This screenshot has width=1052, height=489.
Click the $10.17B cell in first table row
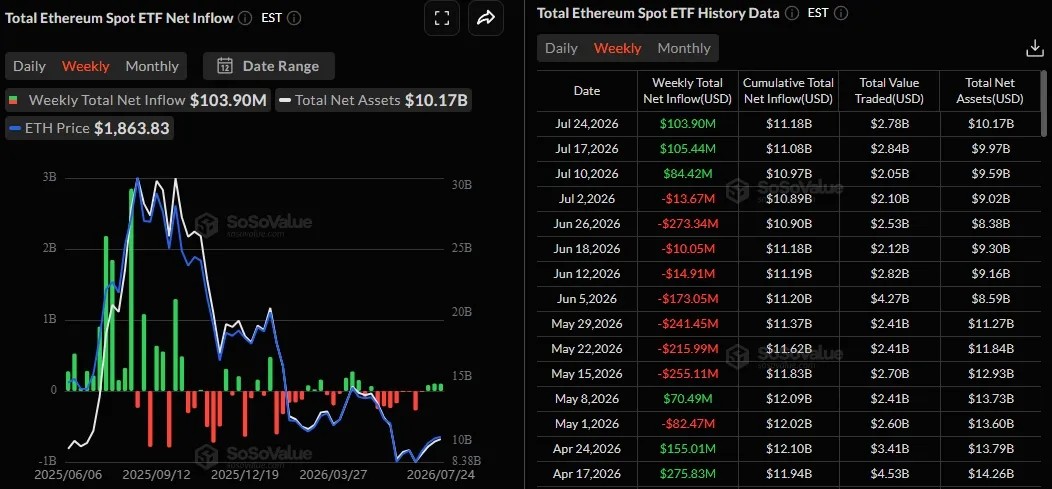click(990, 123)
